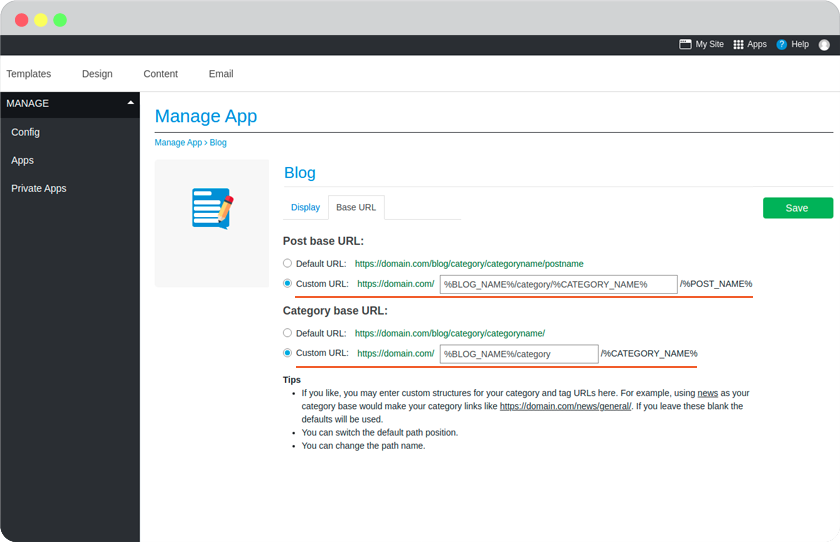This screenshot has height=542, width=840.
Task: Click the category base custom URL field
Action: [519, 354]
